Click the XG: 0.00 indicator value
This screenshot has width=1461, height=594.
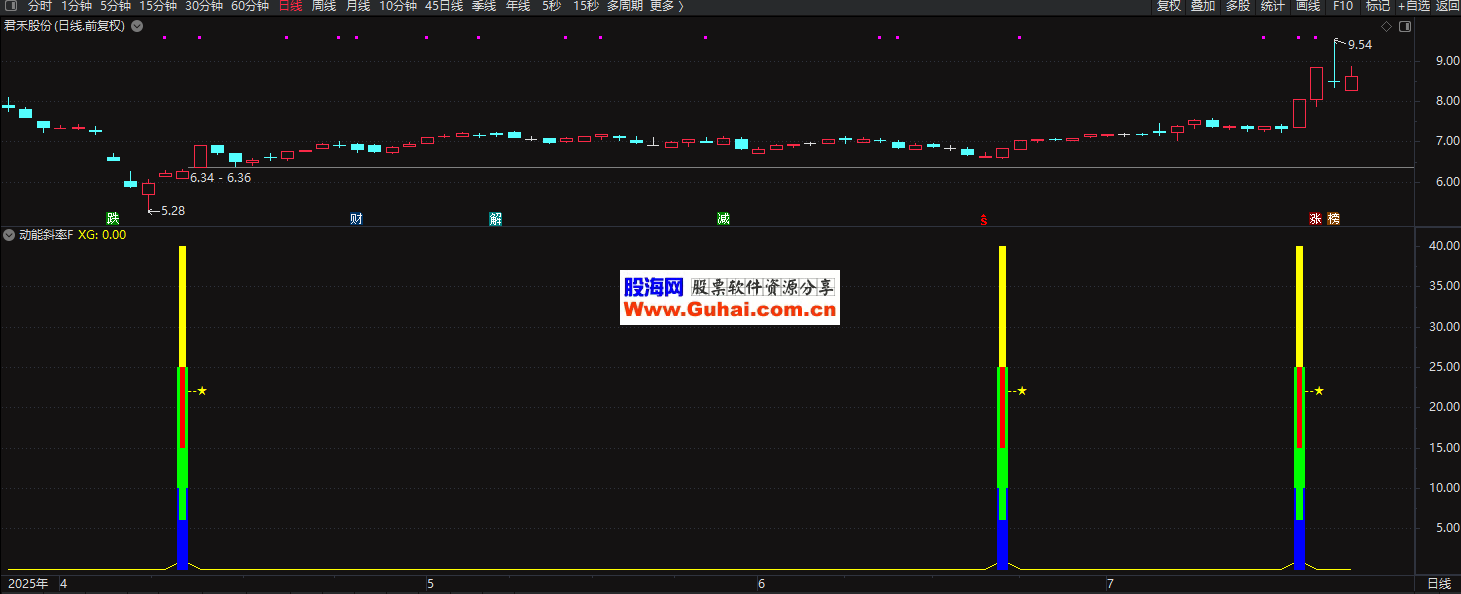102,235
